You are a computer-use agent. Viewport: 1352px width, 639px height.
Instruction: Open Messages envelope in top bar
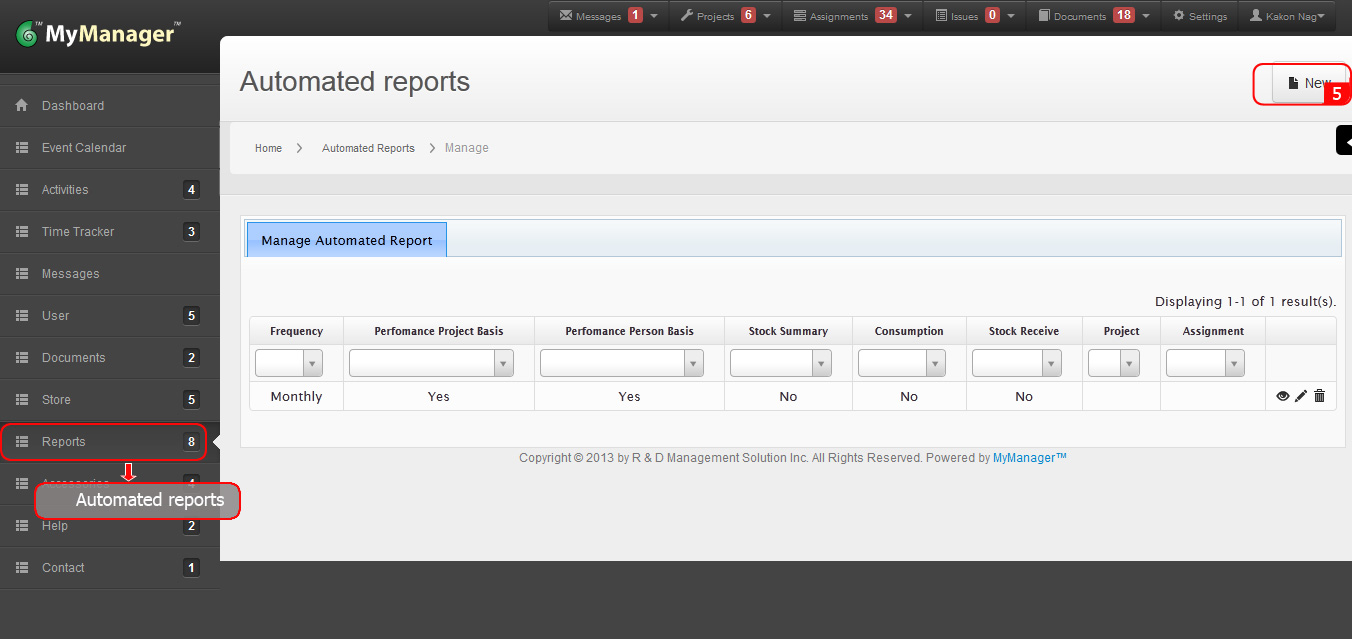pyautogui.click(x=567, y=16)
